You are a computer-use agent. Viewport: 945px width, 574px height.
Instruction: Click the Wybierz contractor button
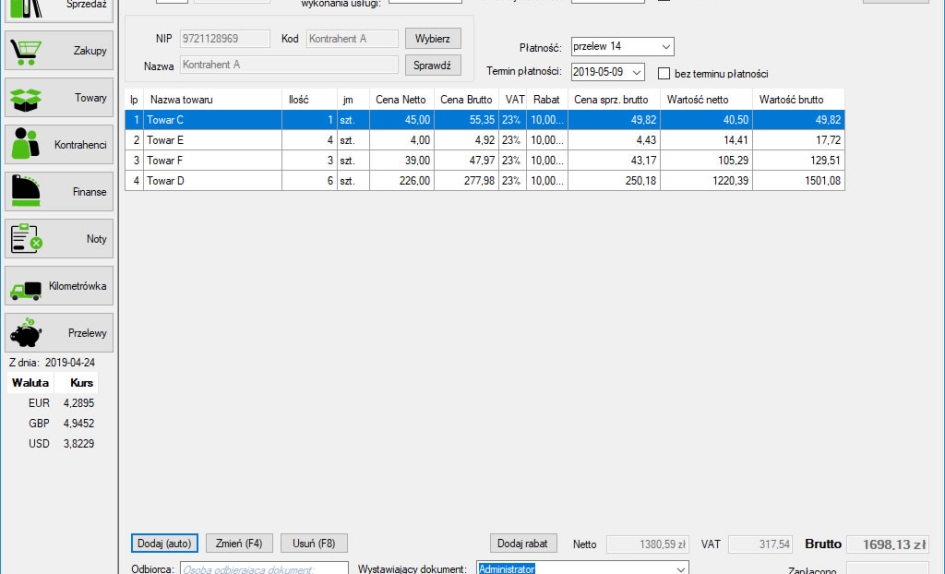coord(432,39)
